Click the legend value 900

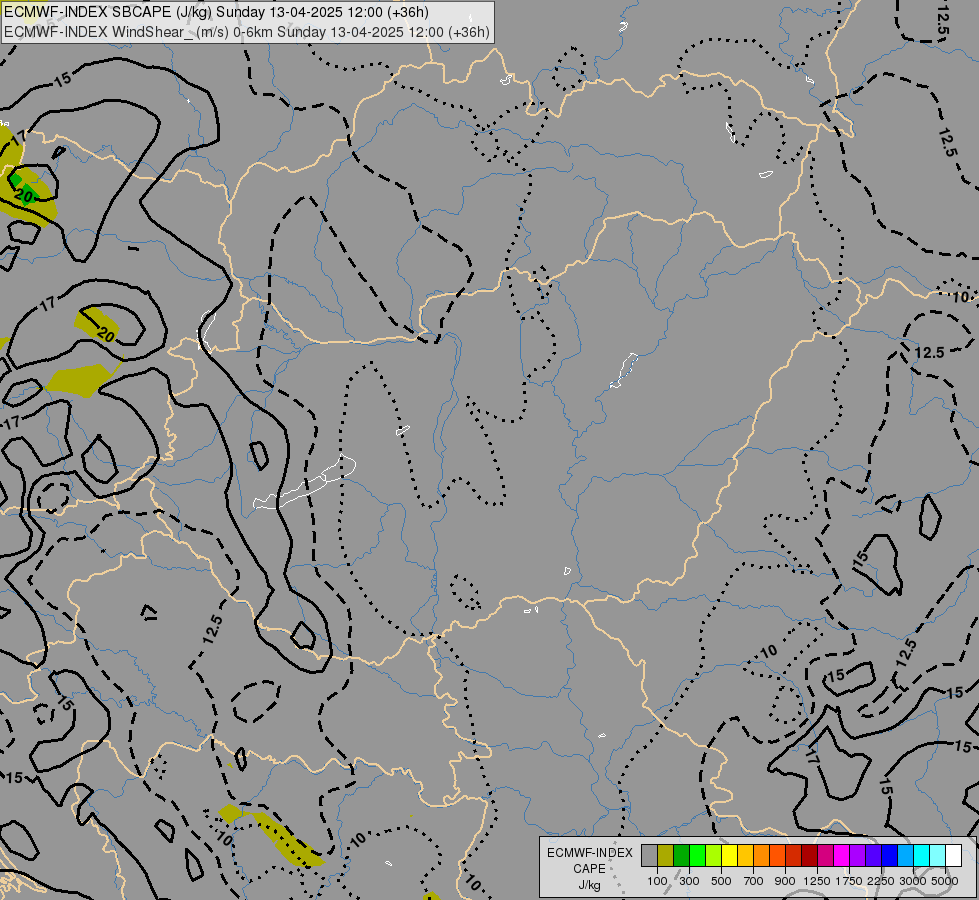785,881
